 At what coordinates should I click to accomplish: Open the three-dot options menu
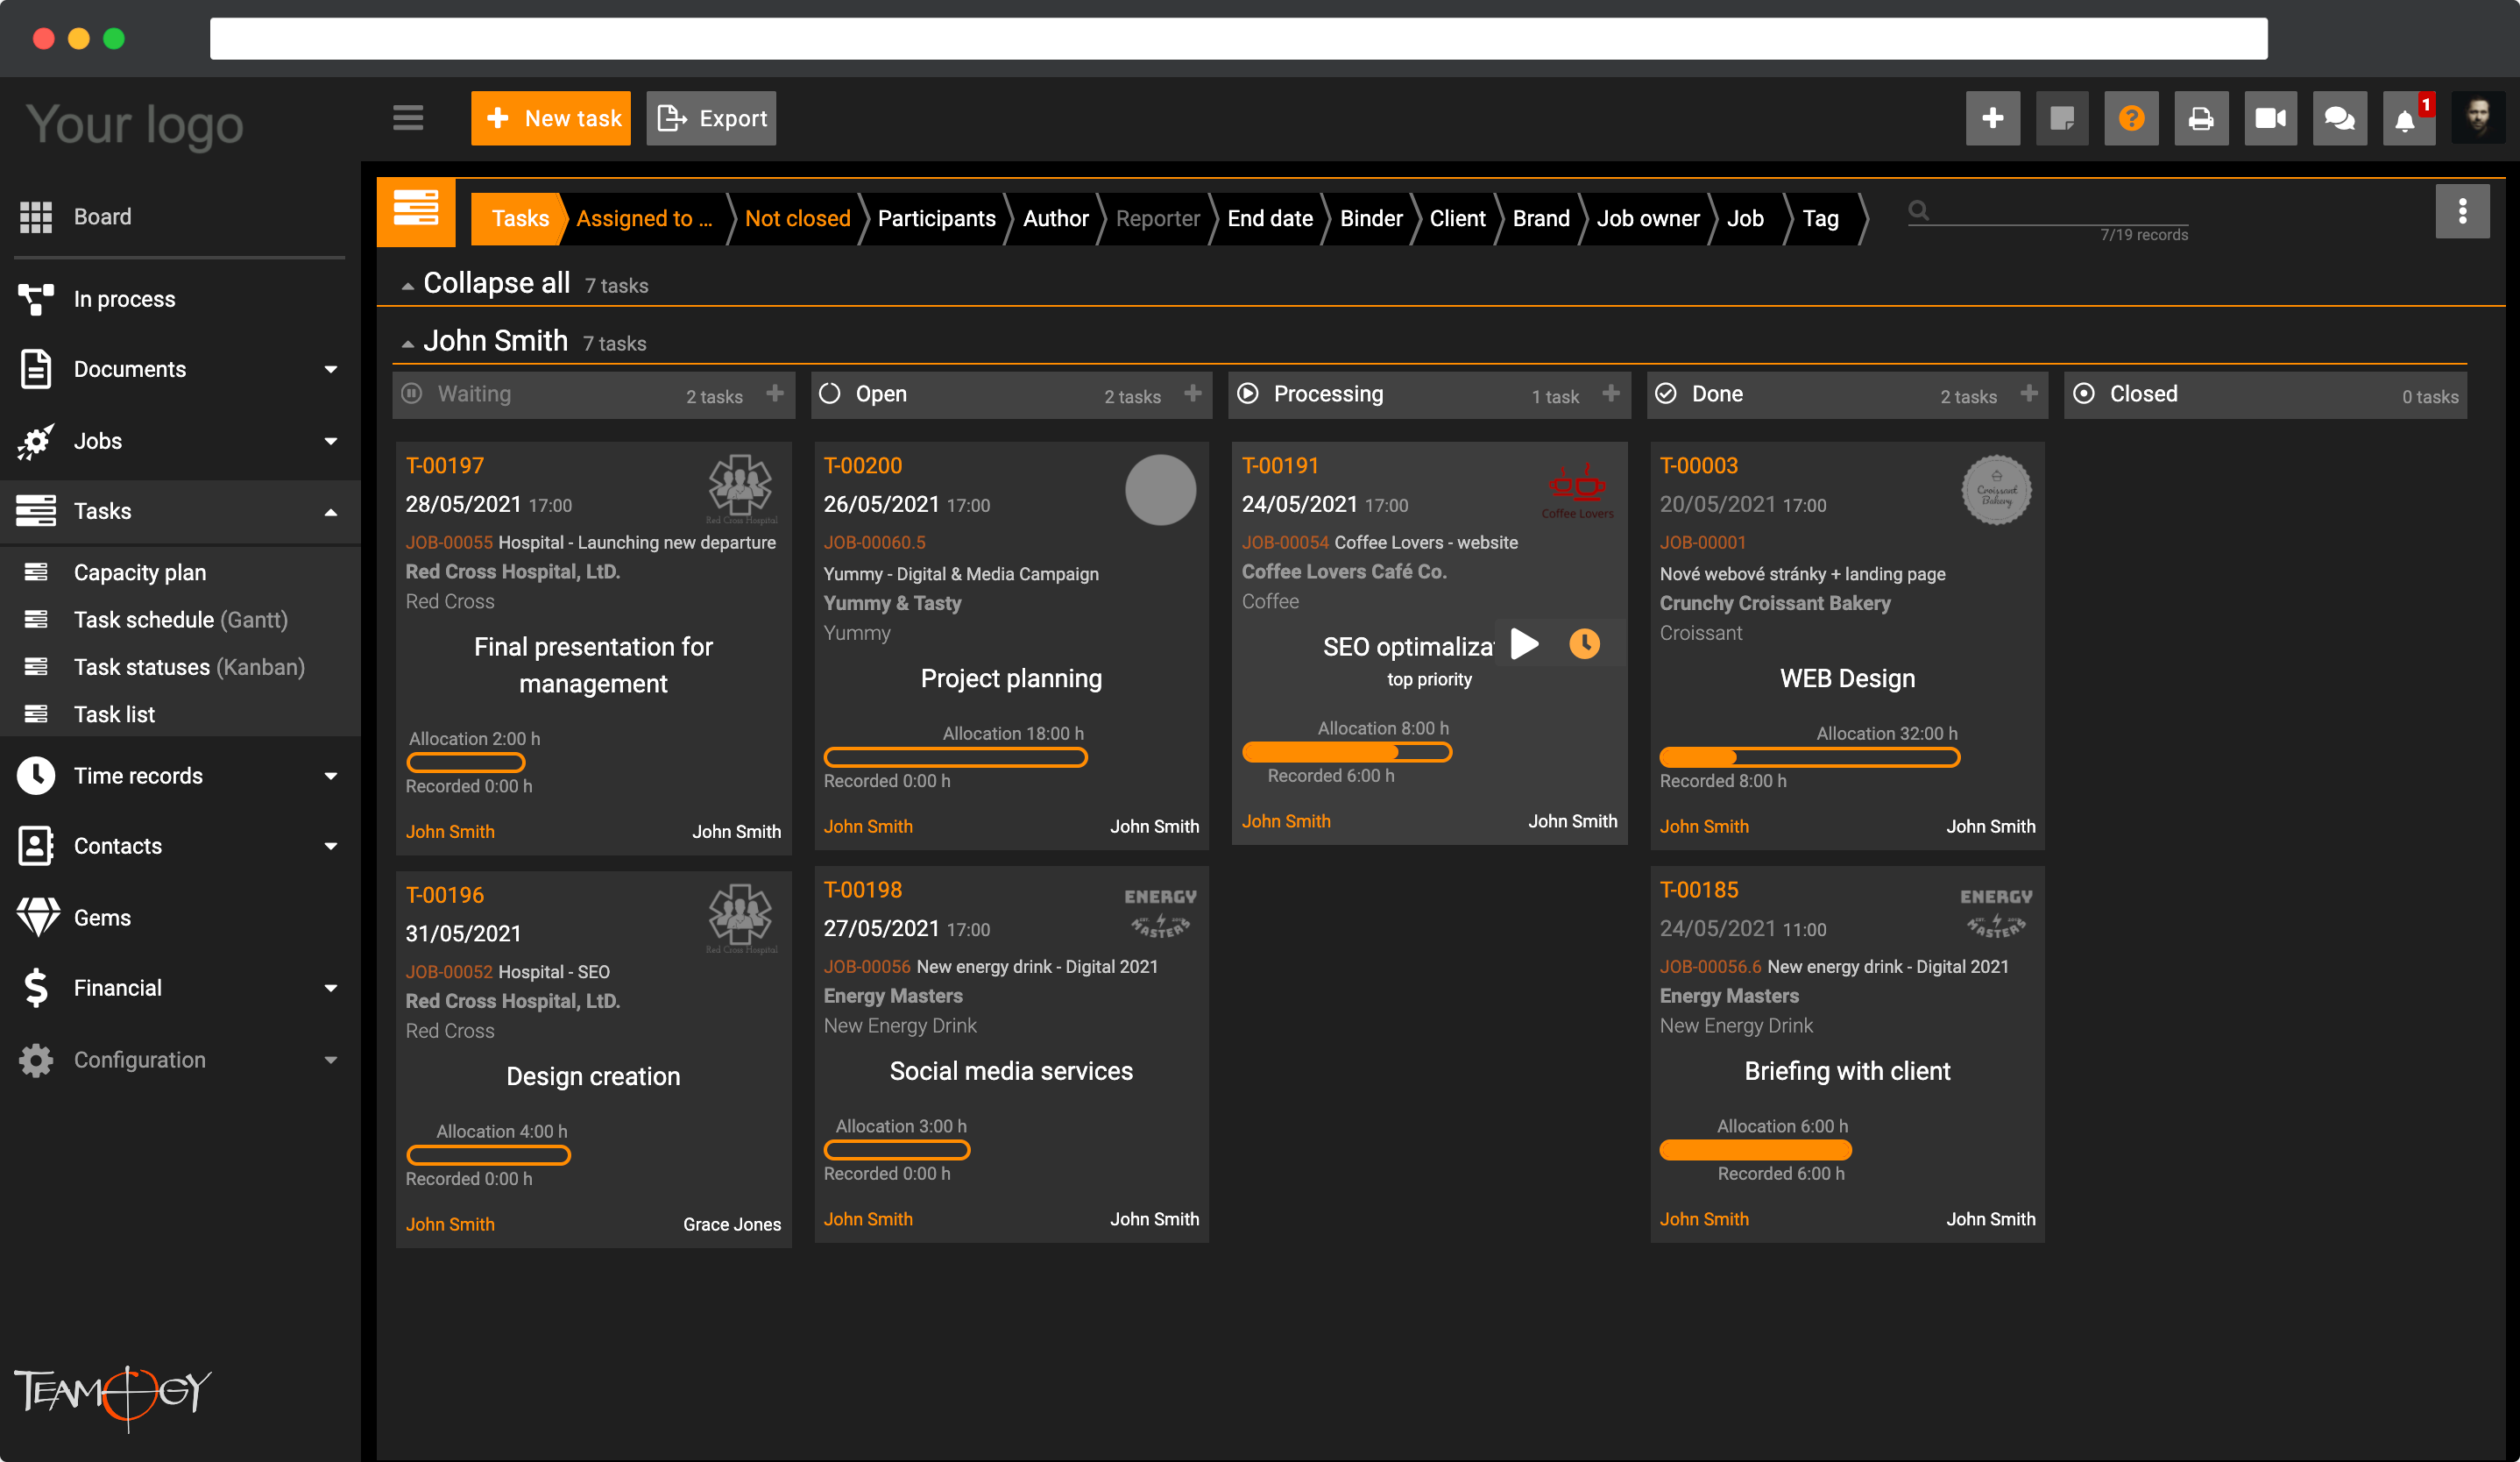(2462, 211)
